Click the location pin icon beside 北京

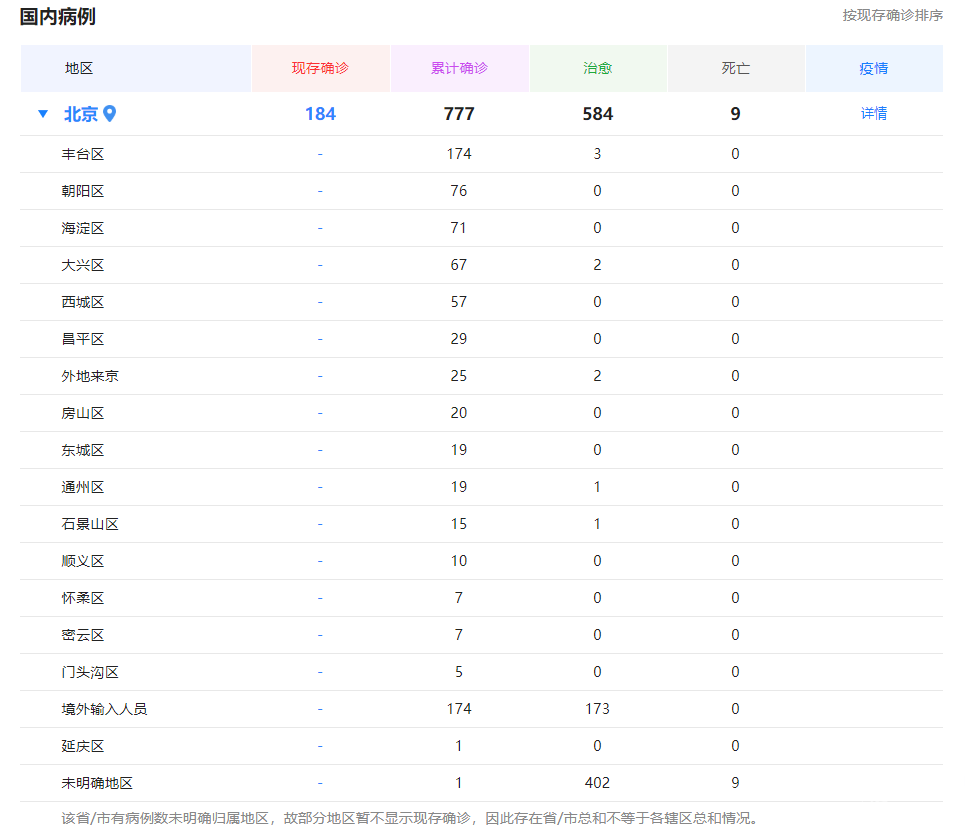110,114
